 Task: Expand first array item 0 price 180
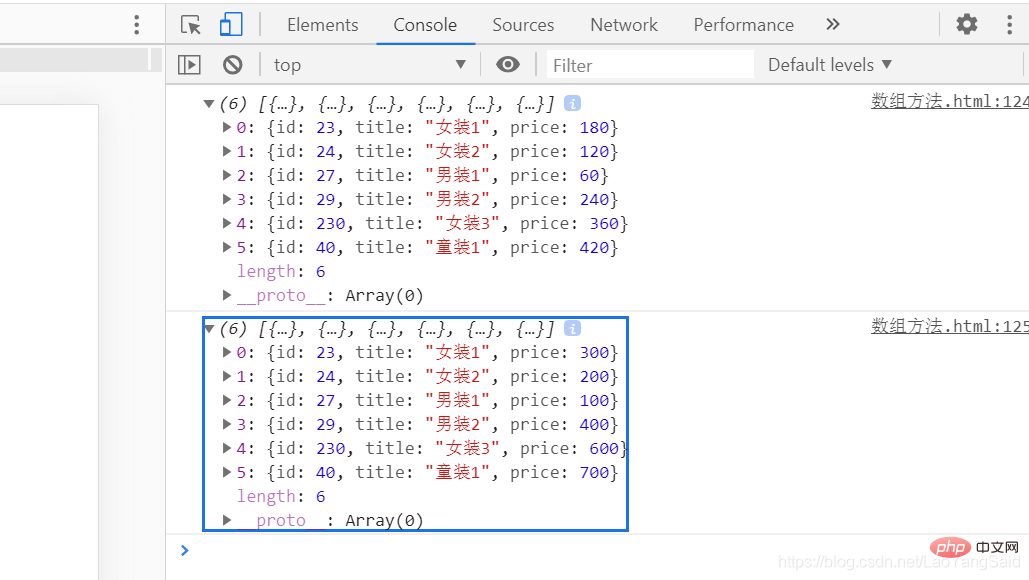[226, 127]
